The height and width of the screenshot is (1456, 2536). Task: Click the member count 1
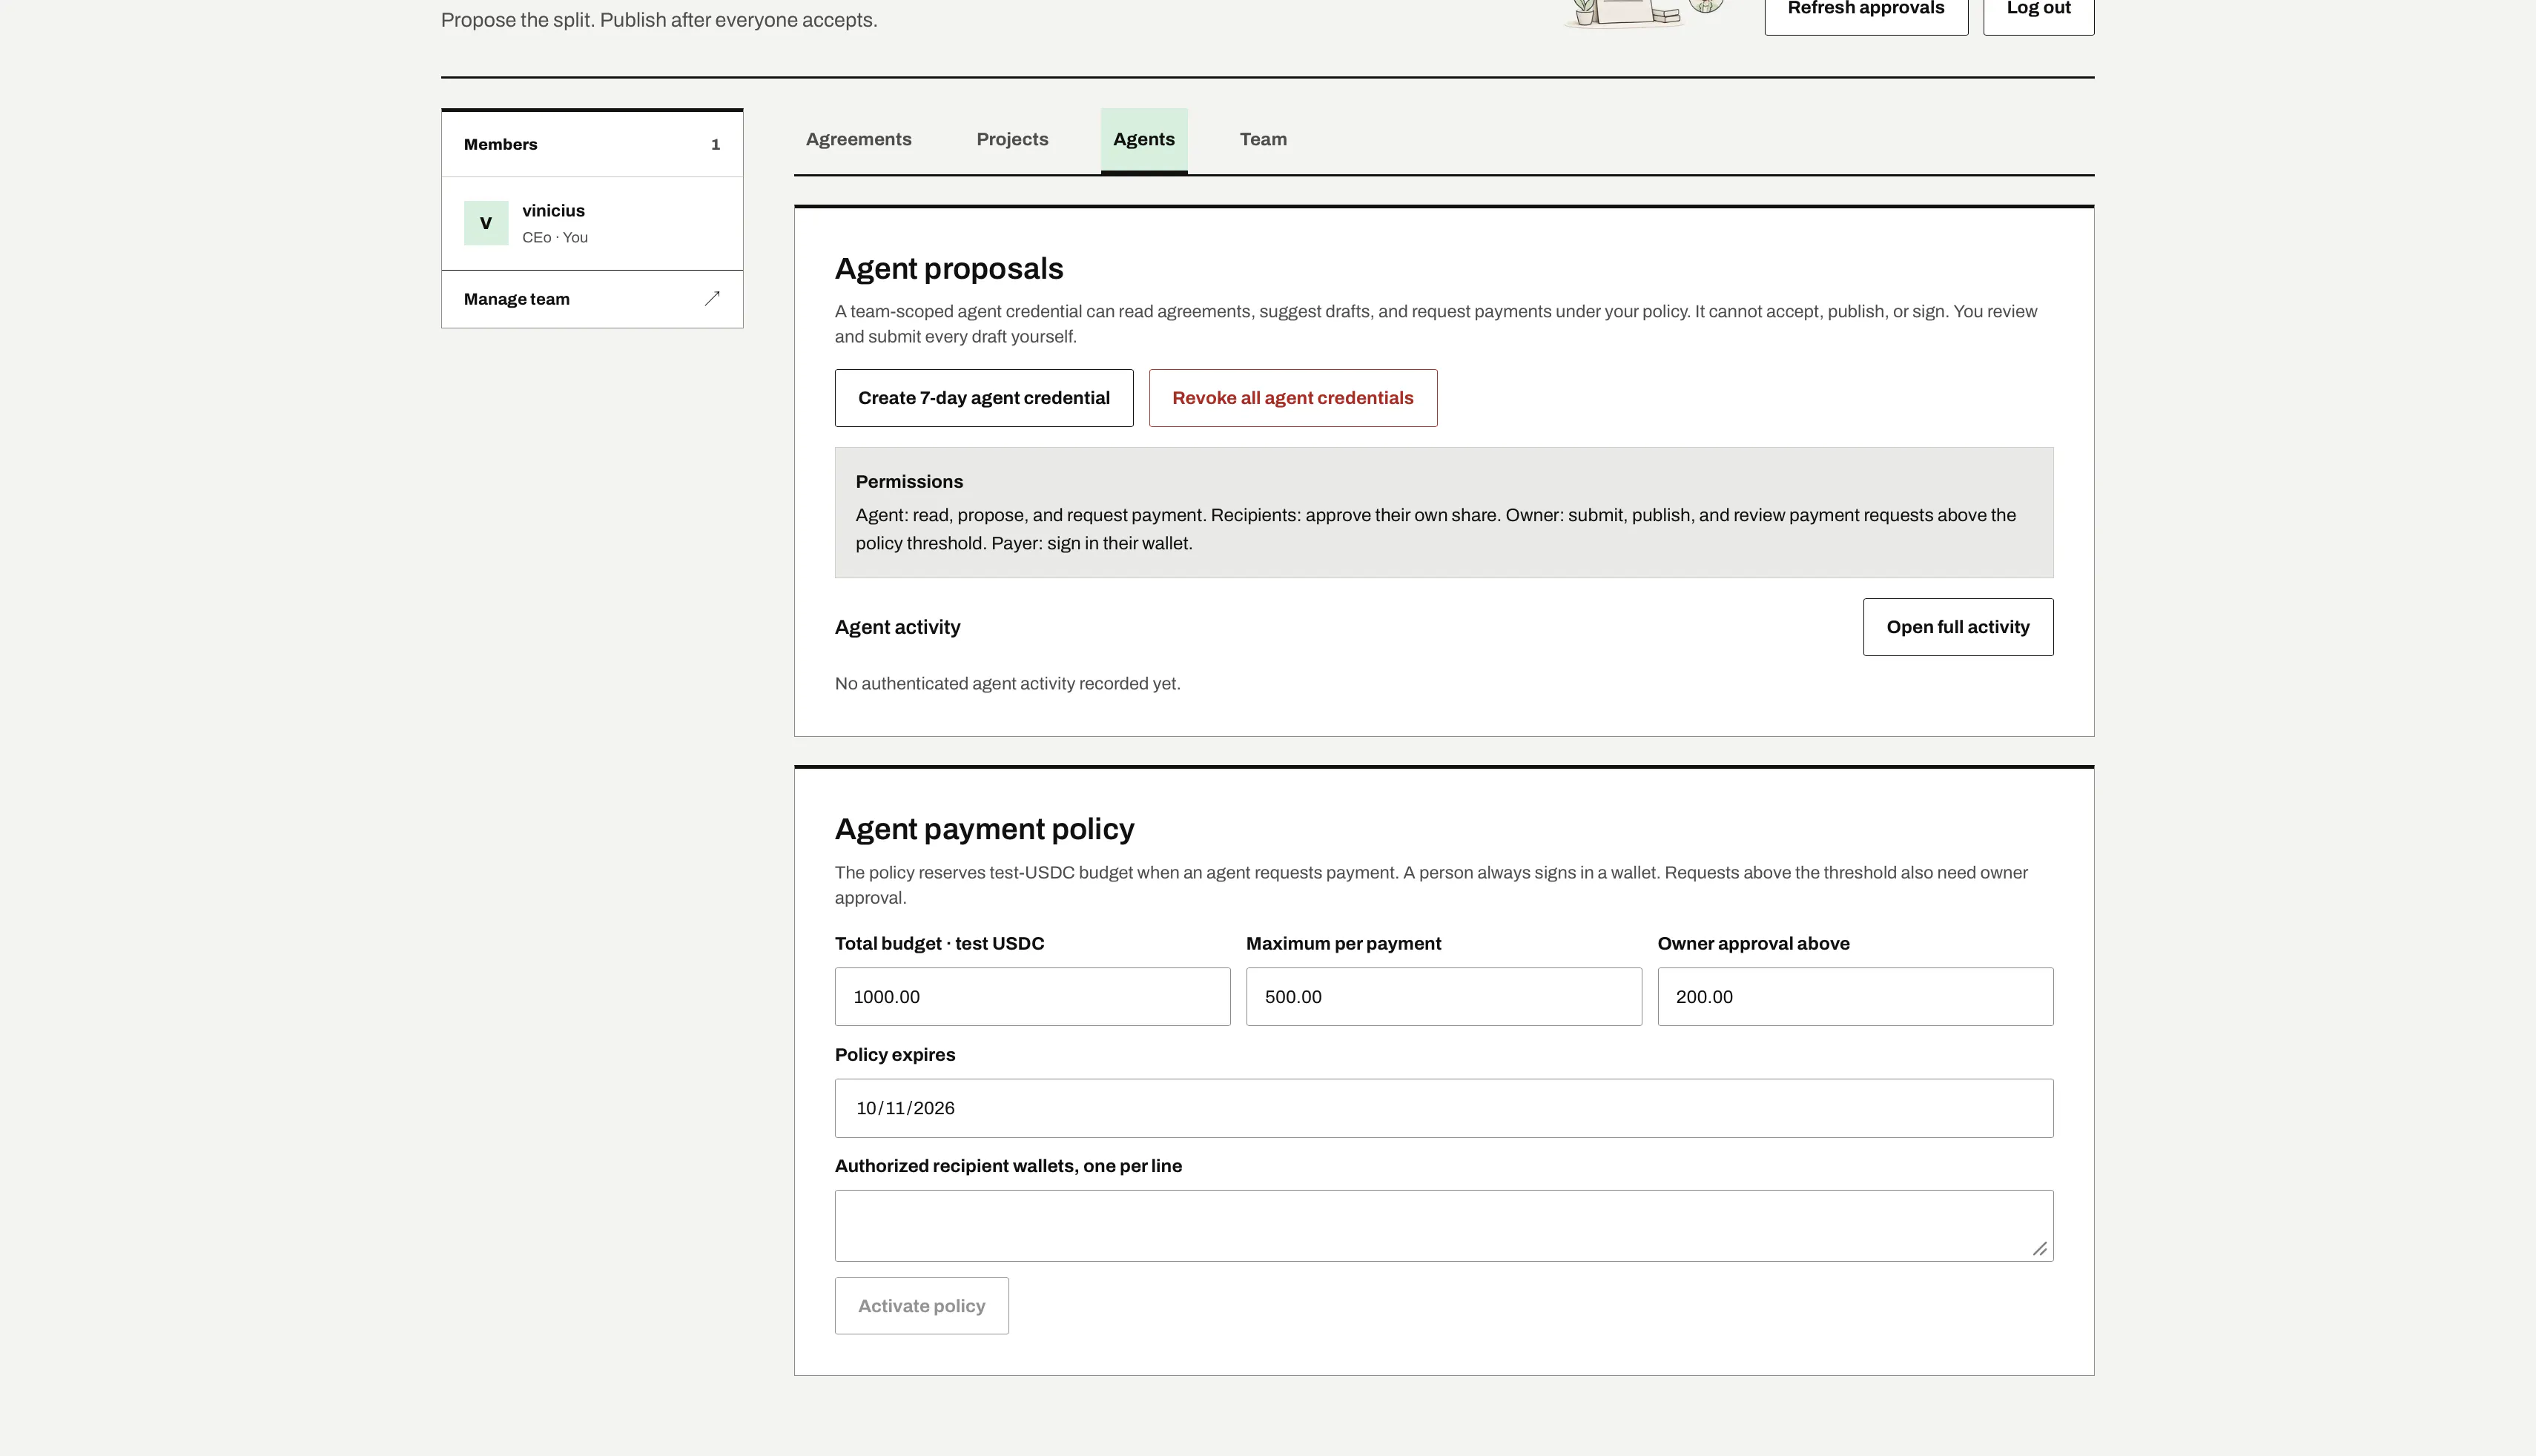click(x=715, y=145)
